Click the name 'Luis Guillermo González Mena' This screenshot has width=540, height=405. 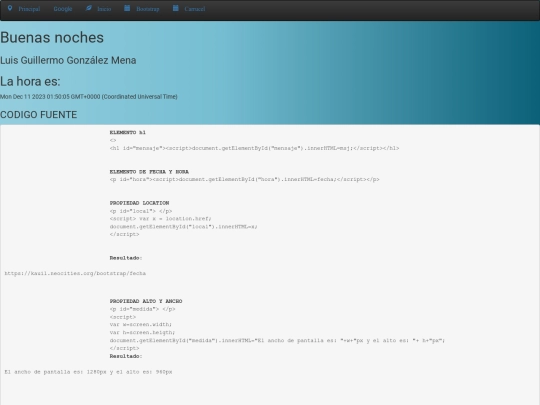[x=68, y=60]
